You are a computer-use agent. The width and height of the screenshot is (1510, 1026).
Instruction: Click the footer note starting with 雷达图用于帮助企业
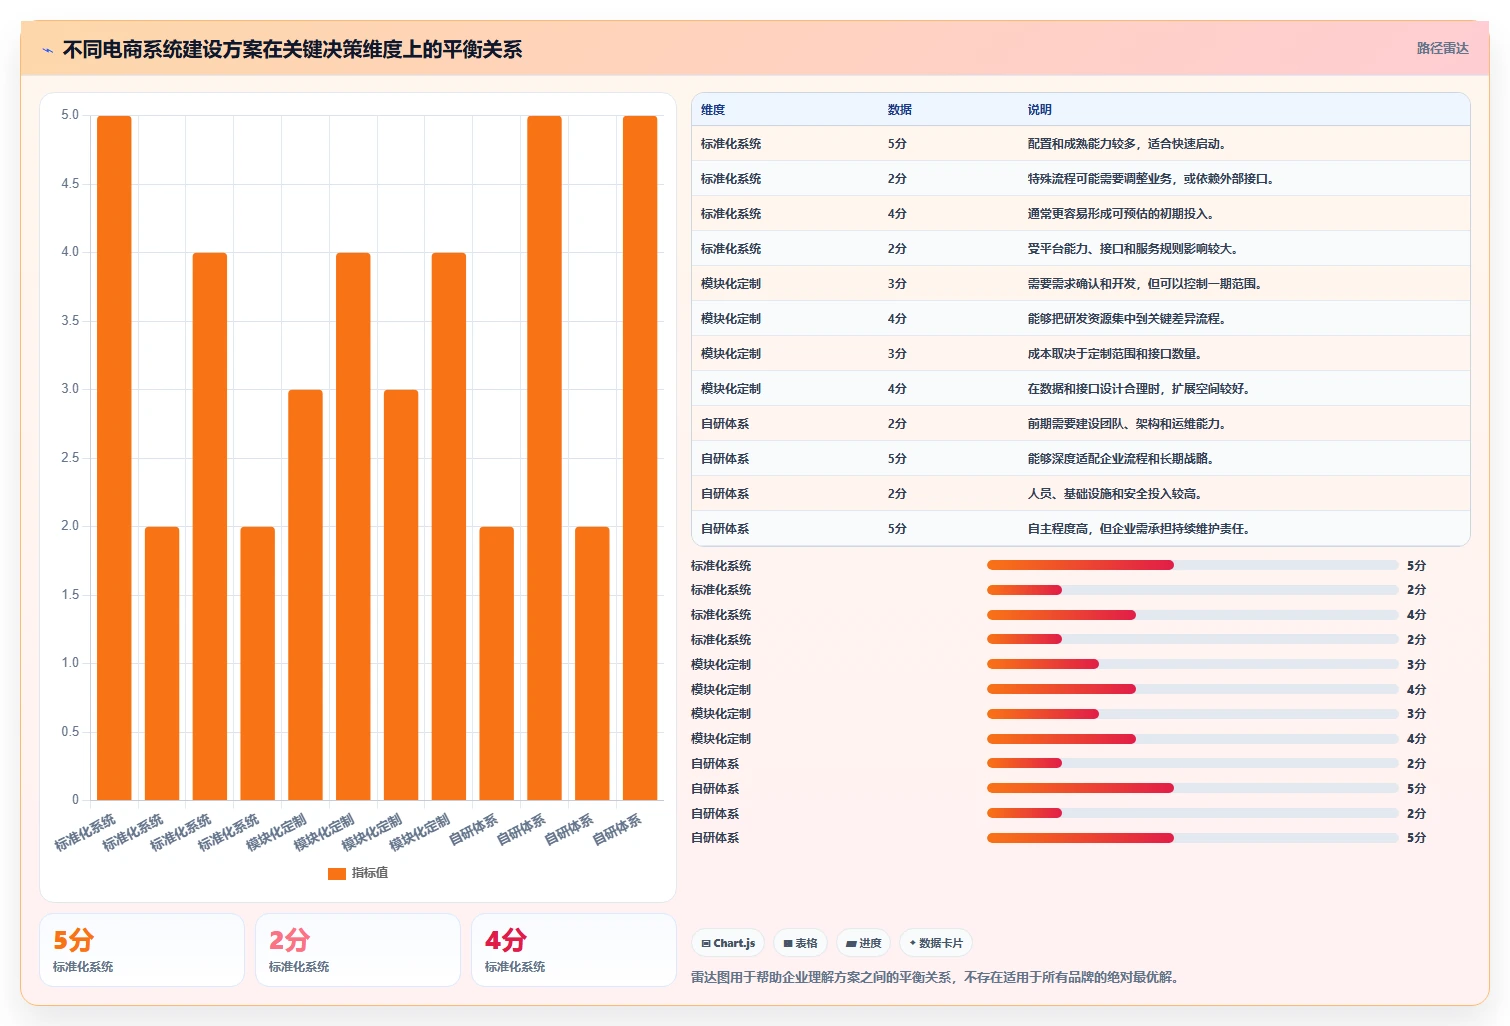click(937, 978)
